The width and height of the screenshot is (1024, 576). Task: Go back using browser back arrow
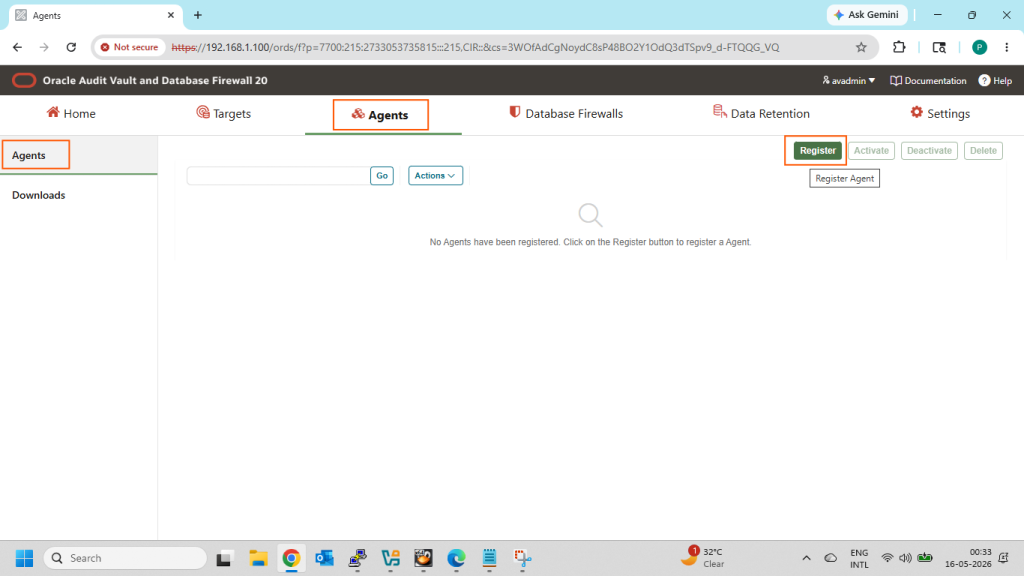18,47
